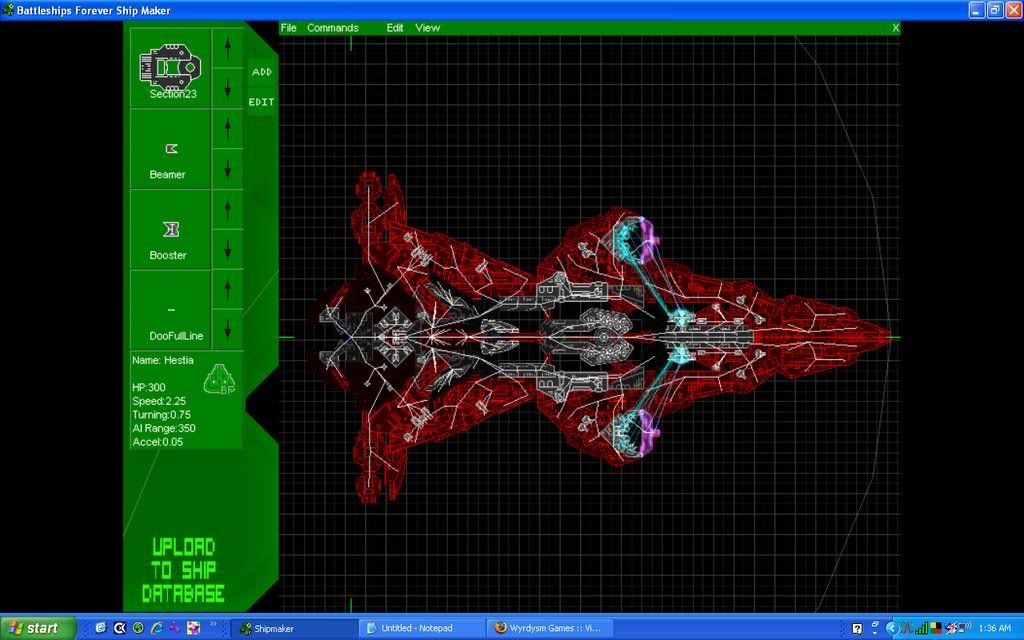The height and width of the screenshot is (640, 1024).
Task: Click the Speed:2.25 stat
Action: point(159,401)
